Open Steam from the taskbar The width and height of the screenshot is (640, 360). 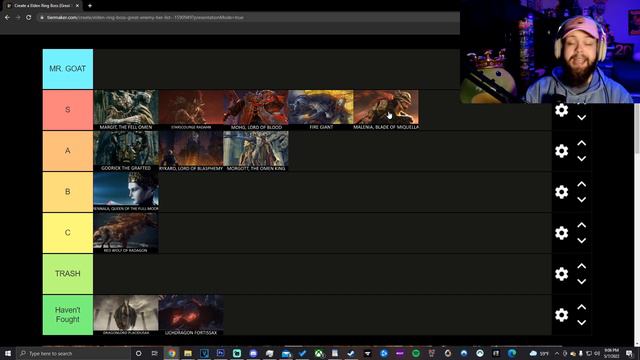[351, 353]
